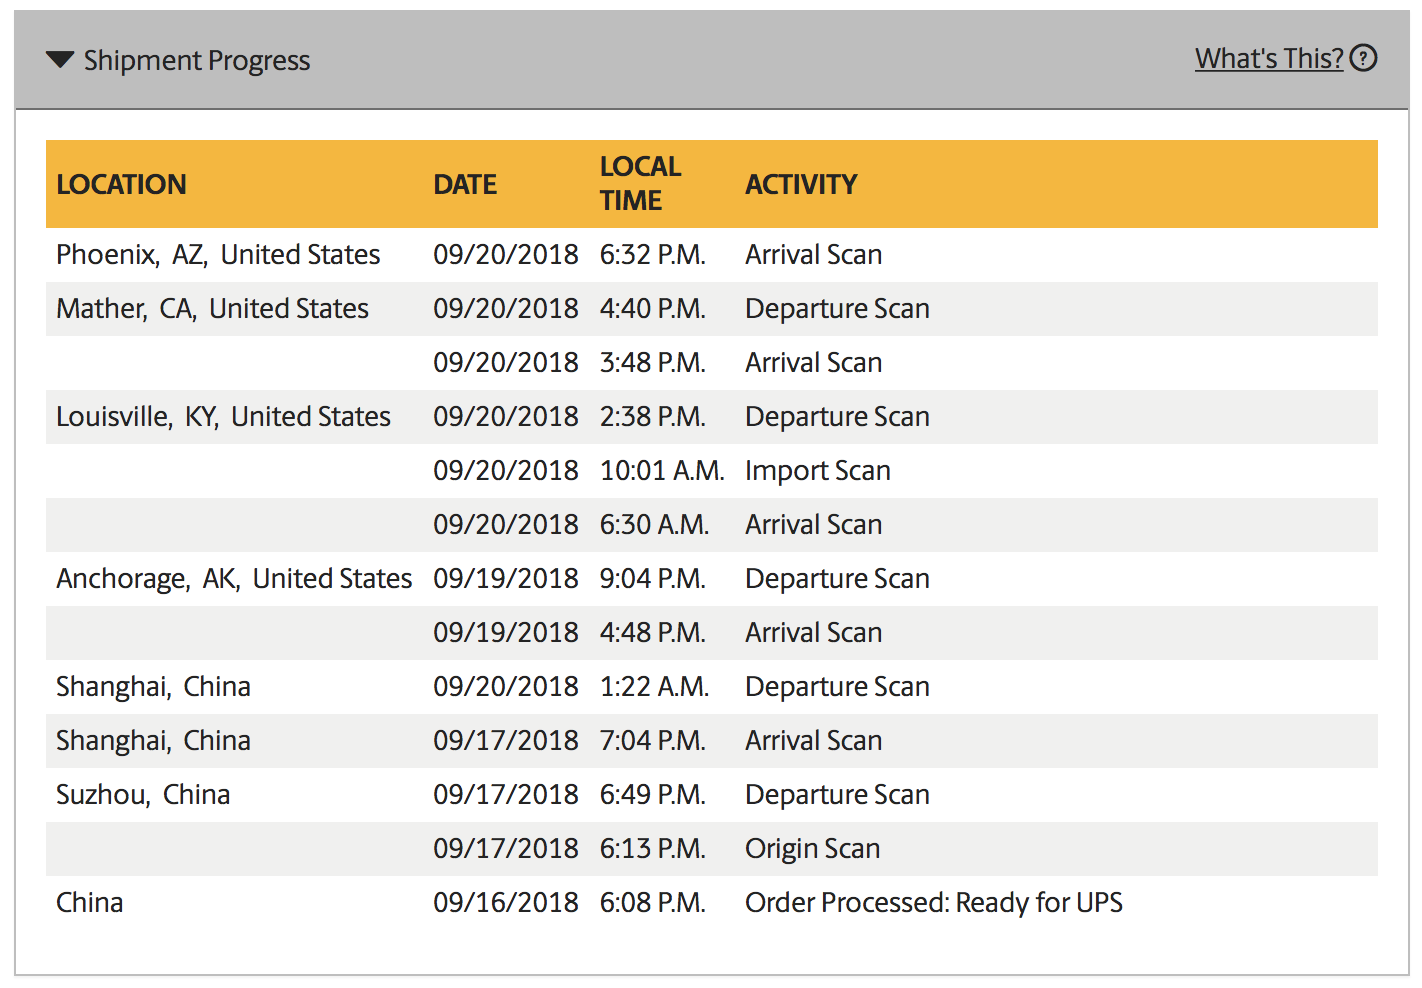Click the ACTIVITY column header
Image resolution: width=1422 pixels, height=988 pixels.
pos(801,185)
